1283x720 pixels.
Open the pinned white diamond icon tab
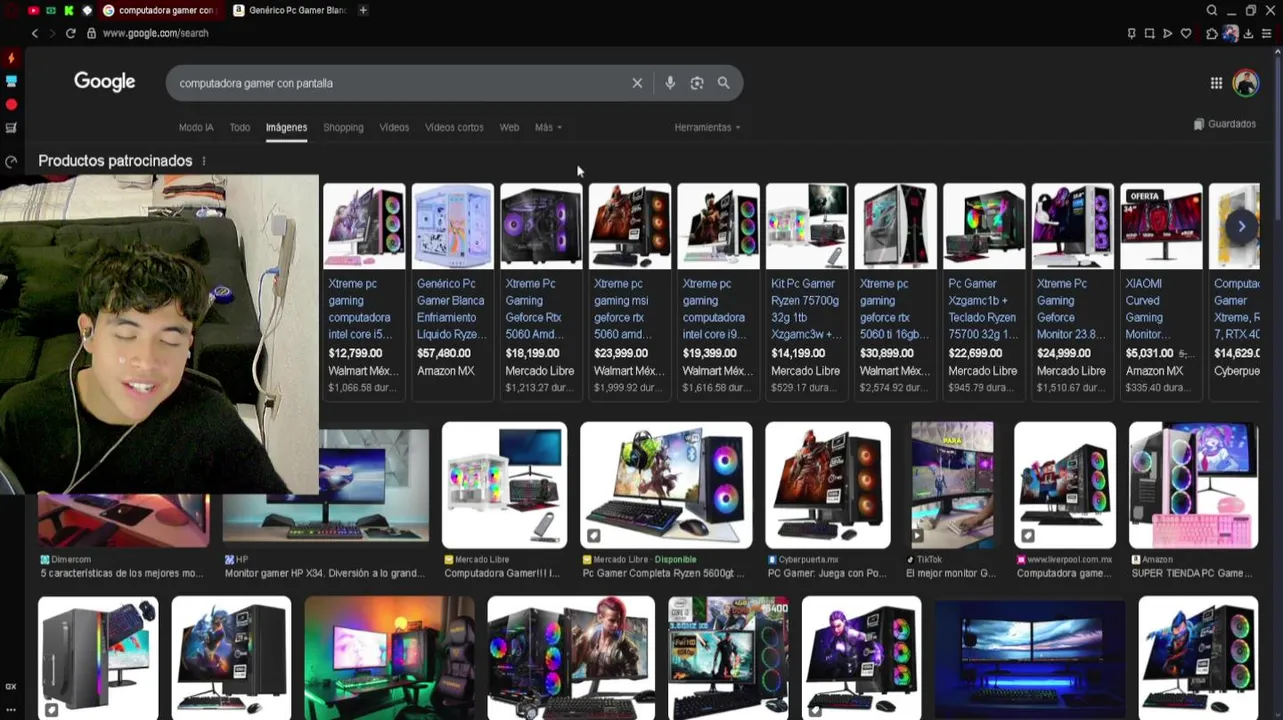point(87,10)
